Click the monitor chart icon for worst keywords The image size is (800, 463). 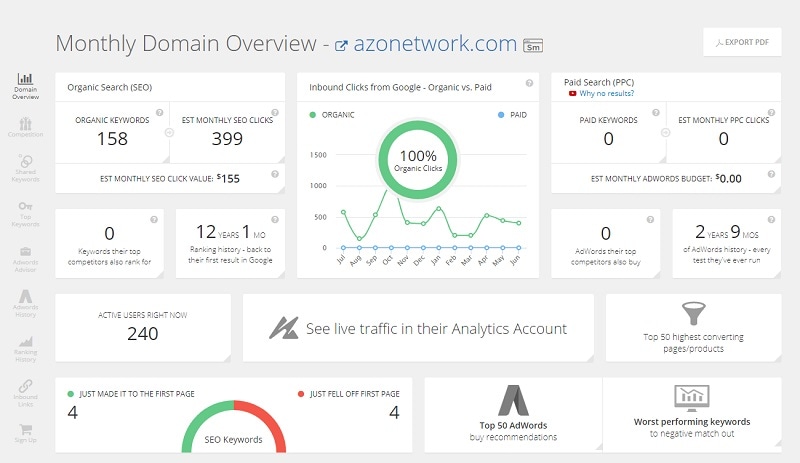click(692, 398)
